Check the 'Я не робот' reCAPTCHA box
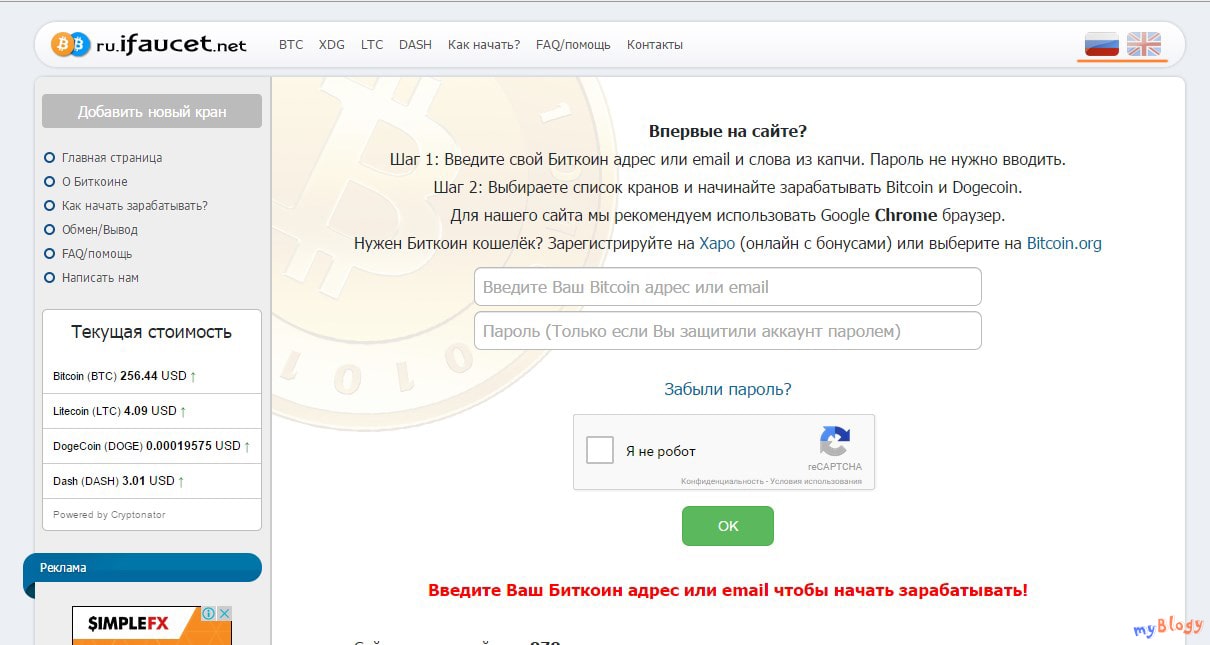Screen dimensions: 1210x645 tap(600, 450)
